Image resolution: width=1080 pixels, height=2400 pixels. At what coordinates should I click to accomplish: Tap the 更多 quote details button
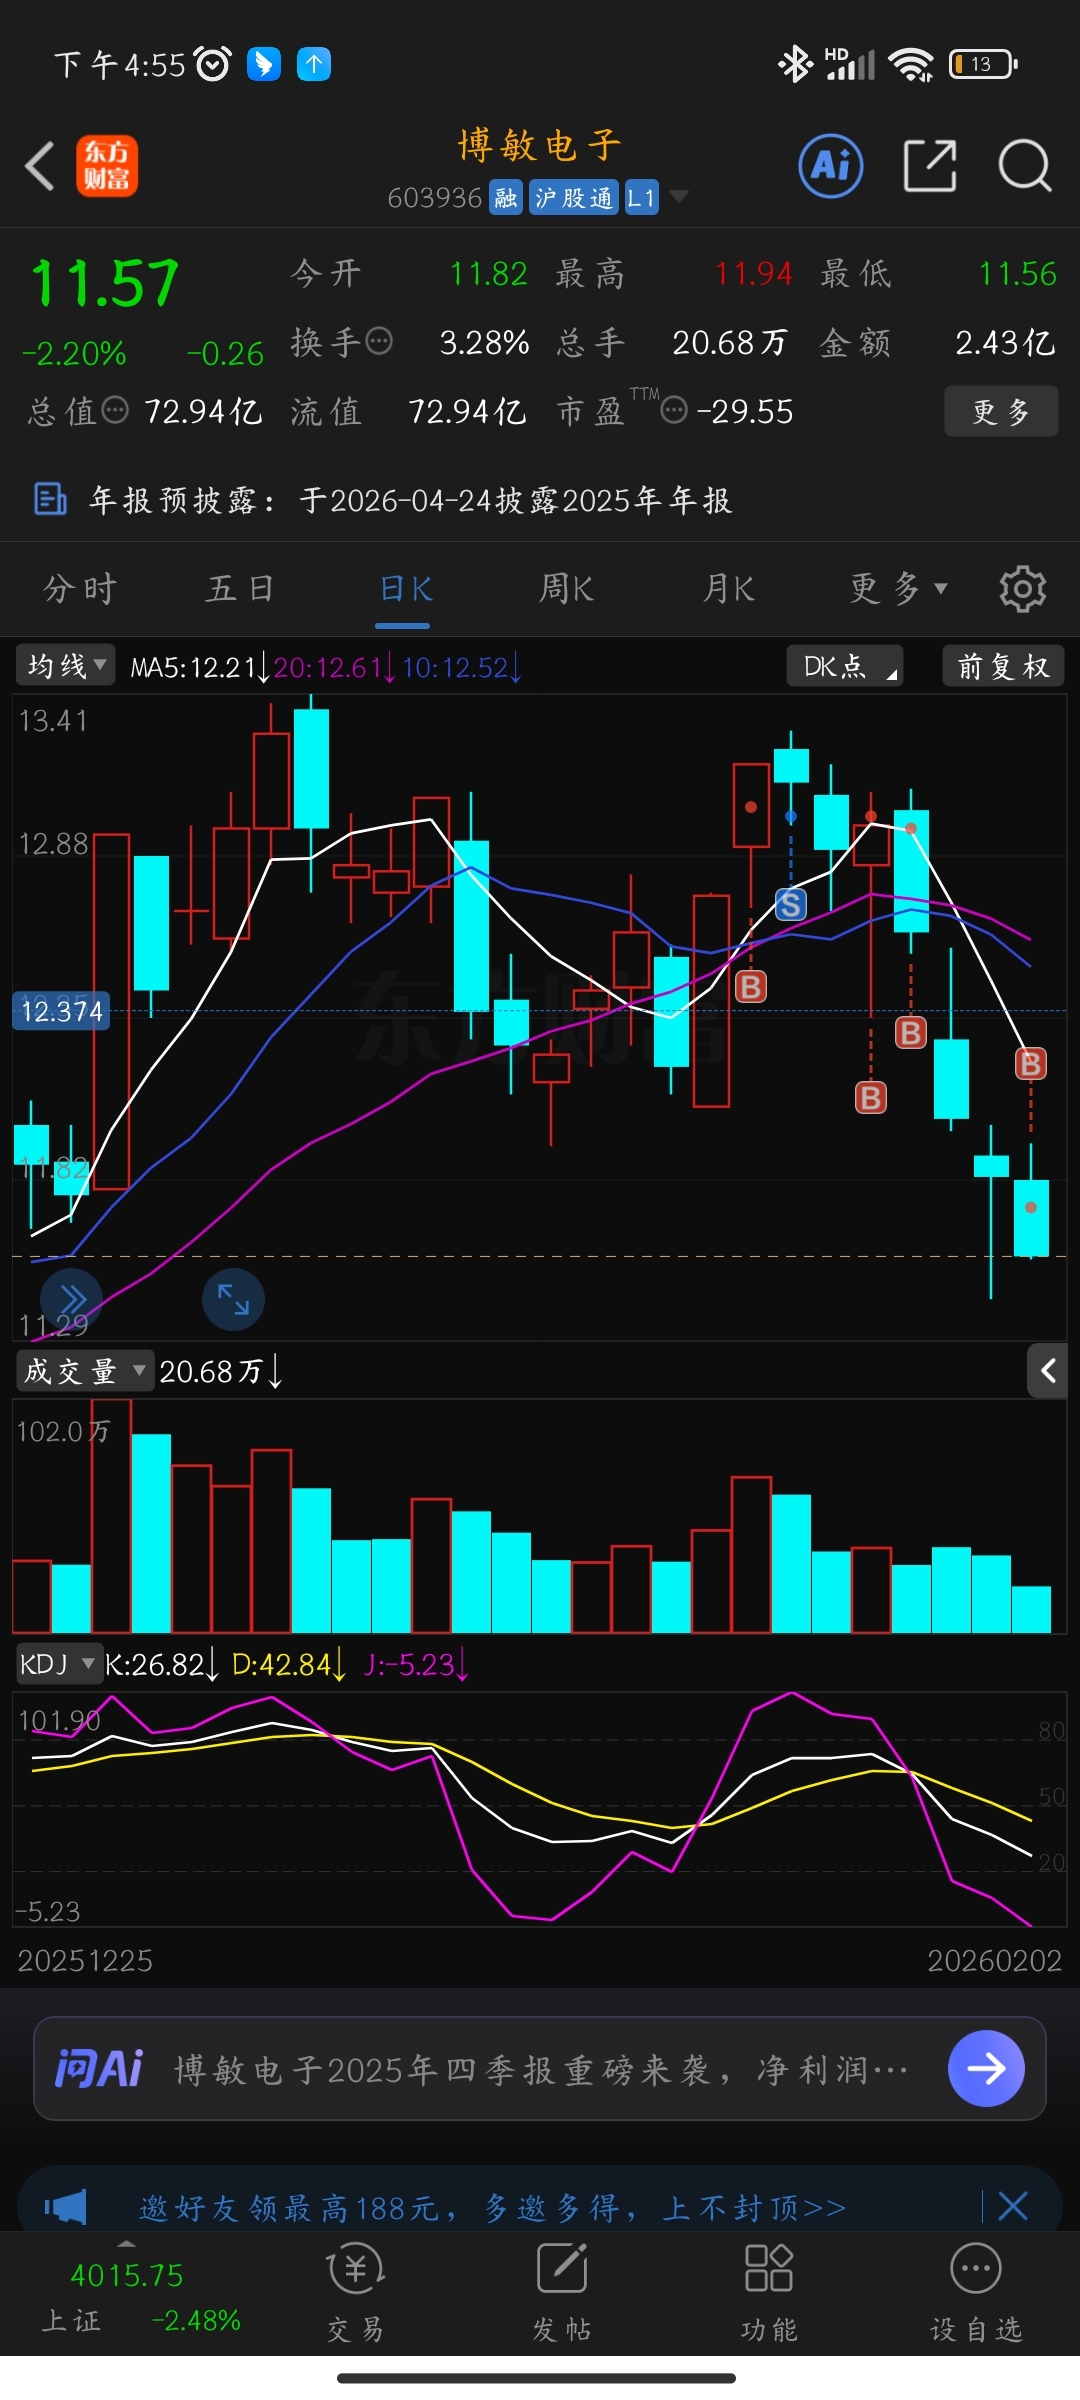pyautogui.click(x=1001, y=411)
